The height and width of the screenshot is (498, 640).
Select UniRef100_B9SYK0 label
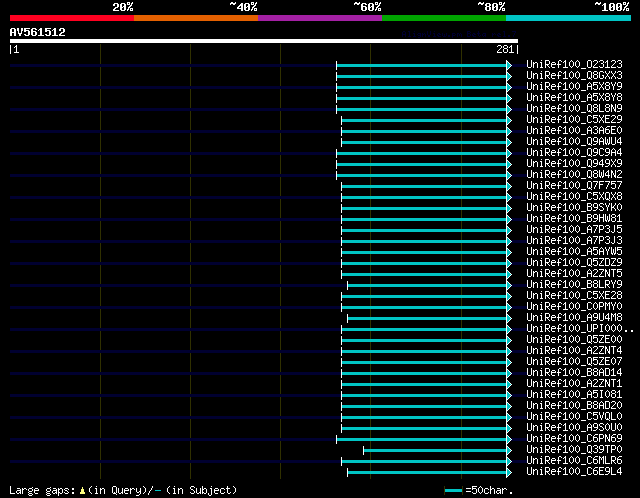(x=574, y=208)
